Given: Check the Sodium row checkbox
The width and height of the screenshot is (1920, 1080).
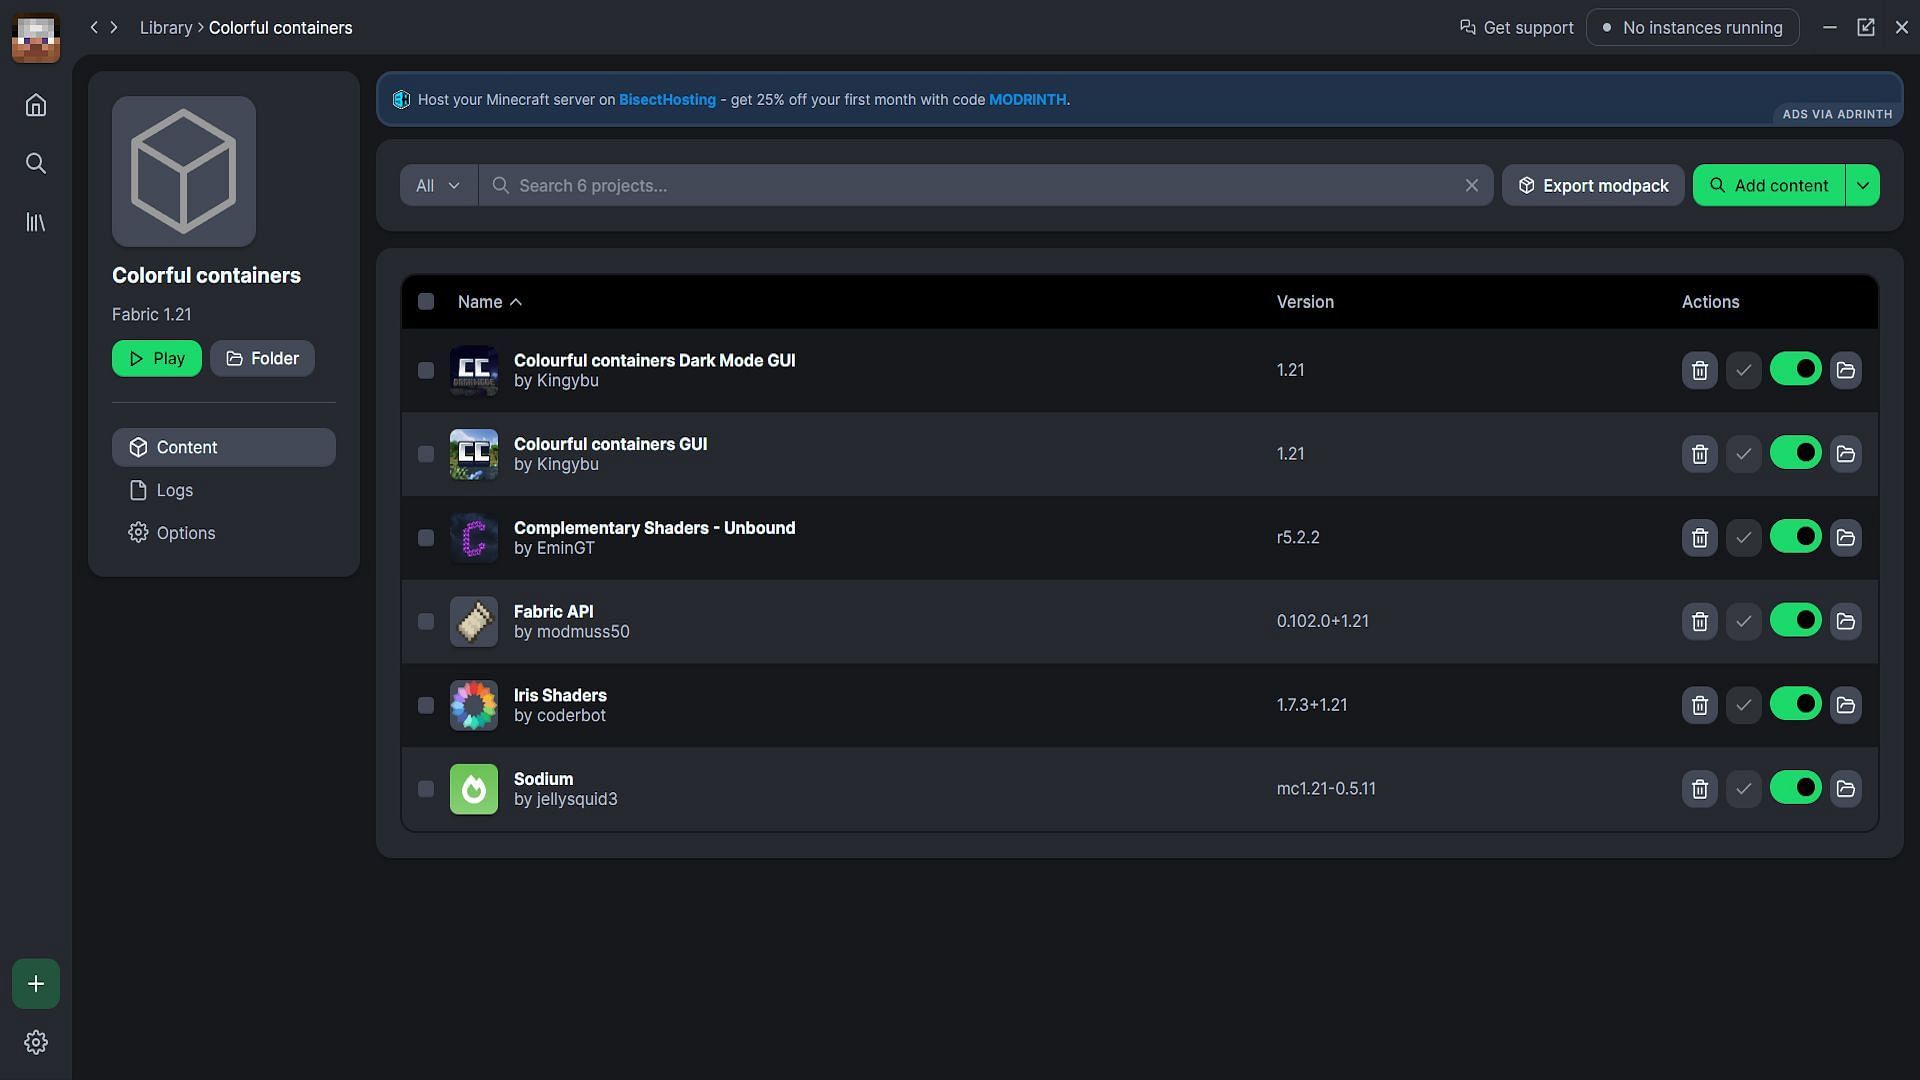Looking at the screenshot, I should pyautogui.click(x=426, y=789).
